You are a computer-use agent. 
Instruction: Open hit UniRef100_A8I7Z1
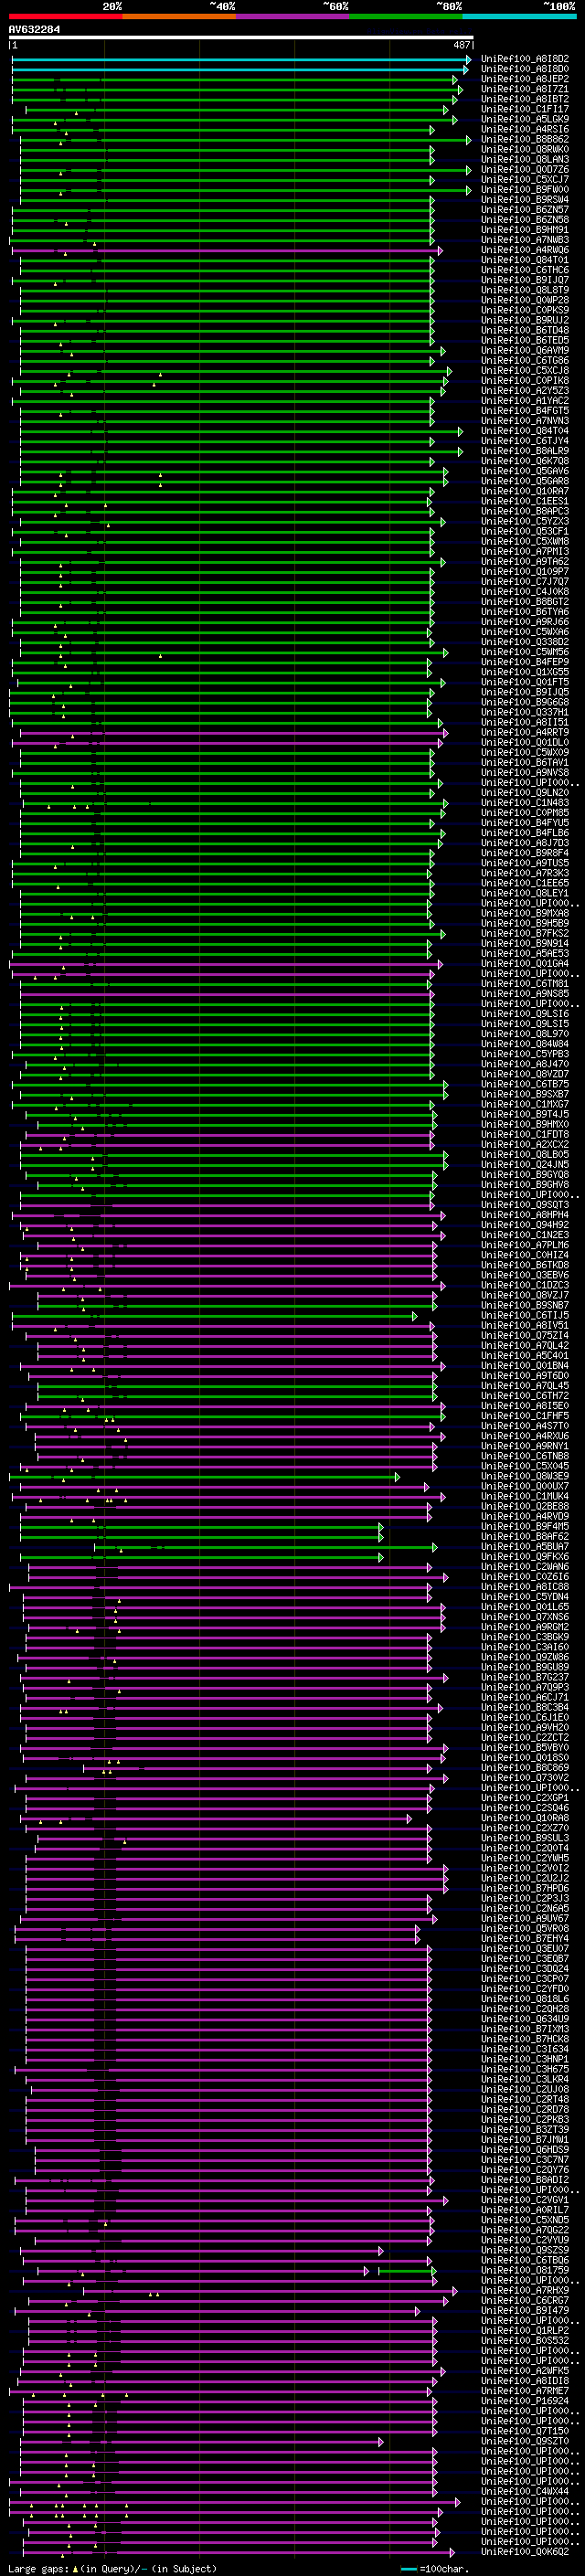(525, 89)
